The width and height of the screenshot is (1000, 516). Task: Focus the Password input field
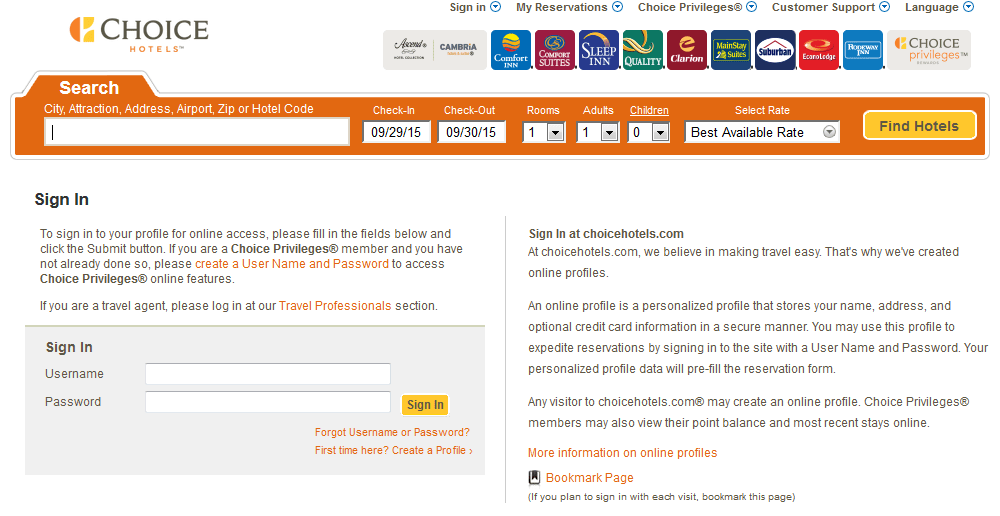coord(268,402)
